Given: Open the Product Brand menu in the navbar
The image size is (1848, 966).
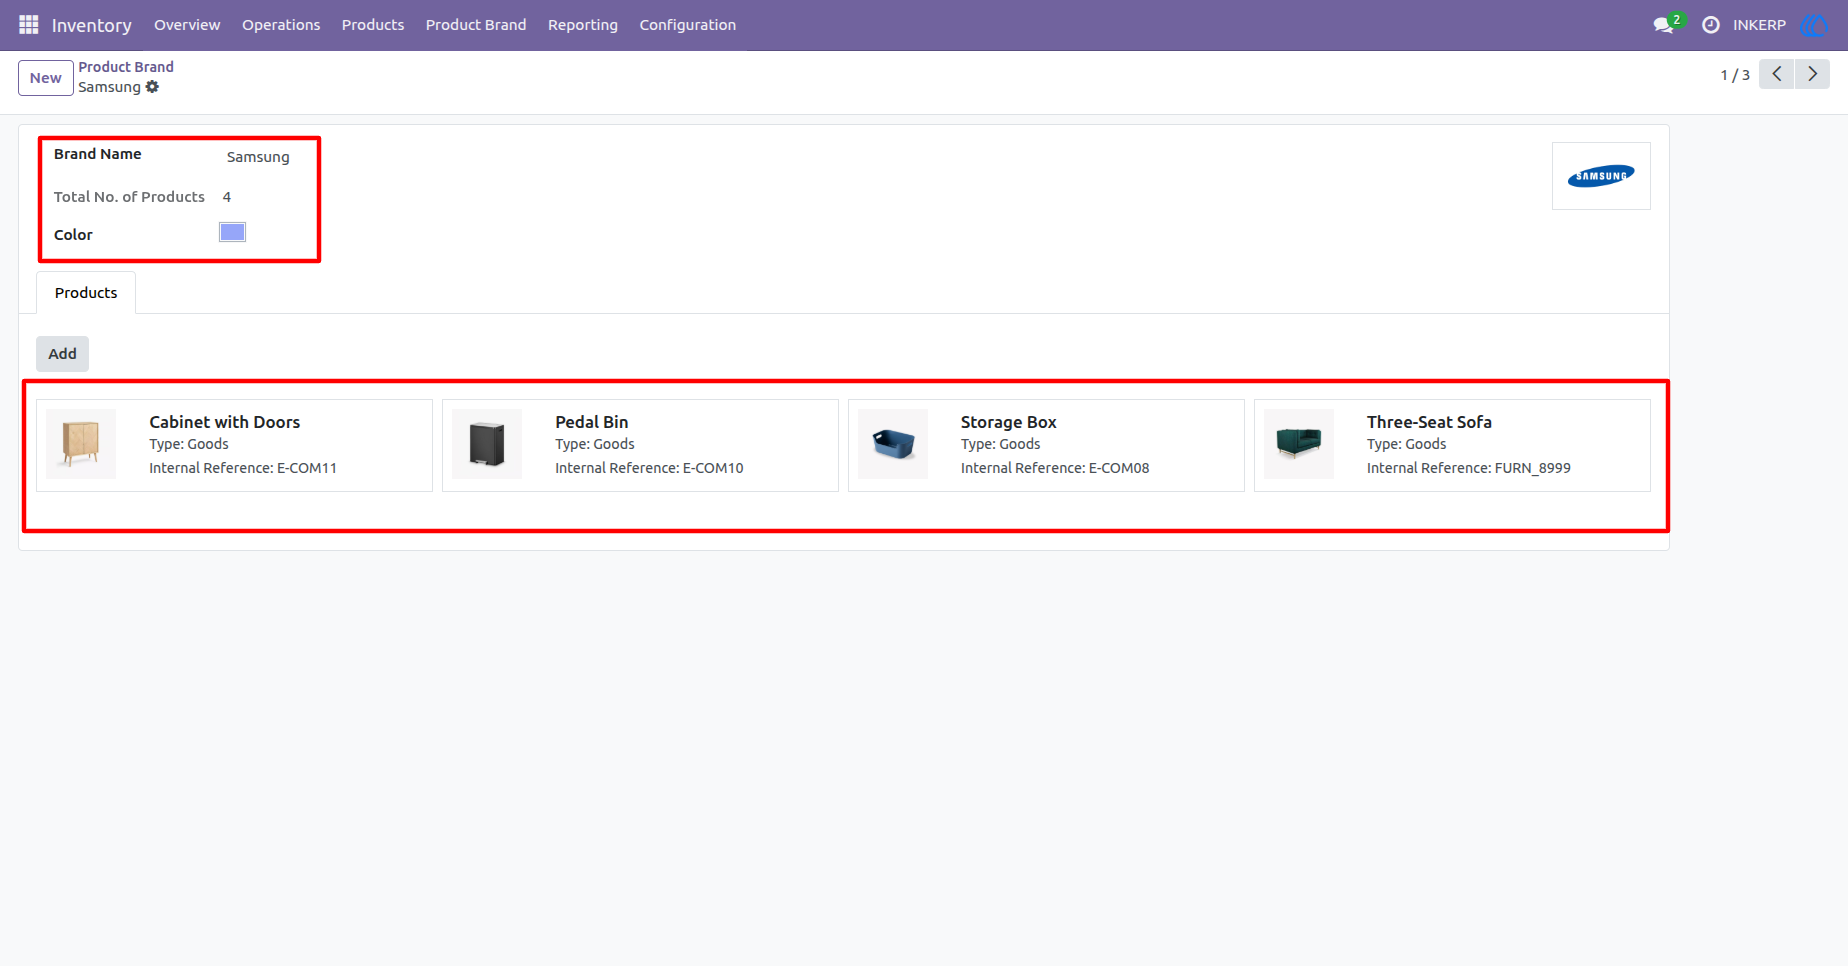Looking at the screenshot, I should click(476, 25).
